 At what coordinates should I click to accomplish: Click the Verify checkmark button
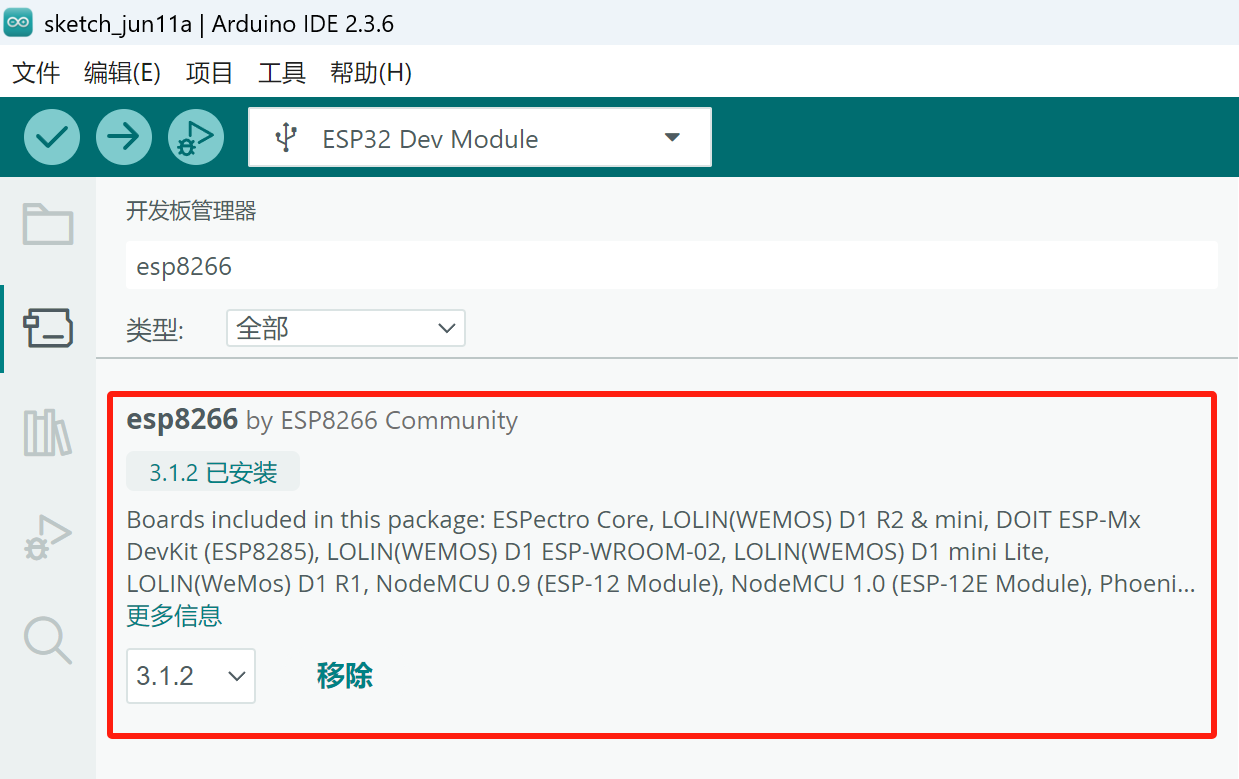[x=52, y=137]
